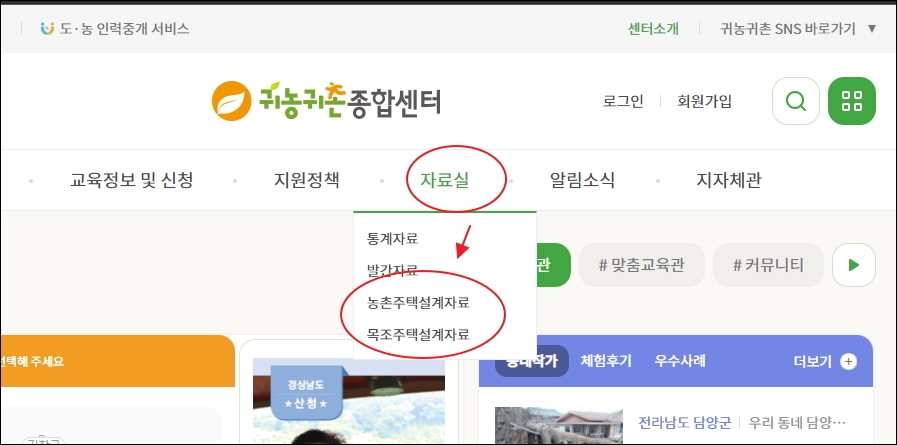
Task: Open the green grid all-menu icon
Action: (852, 101)
